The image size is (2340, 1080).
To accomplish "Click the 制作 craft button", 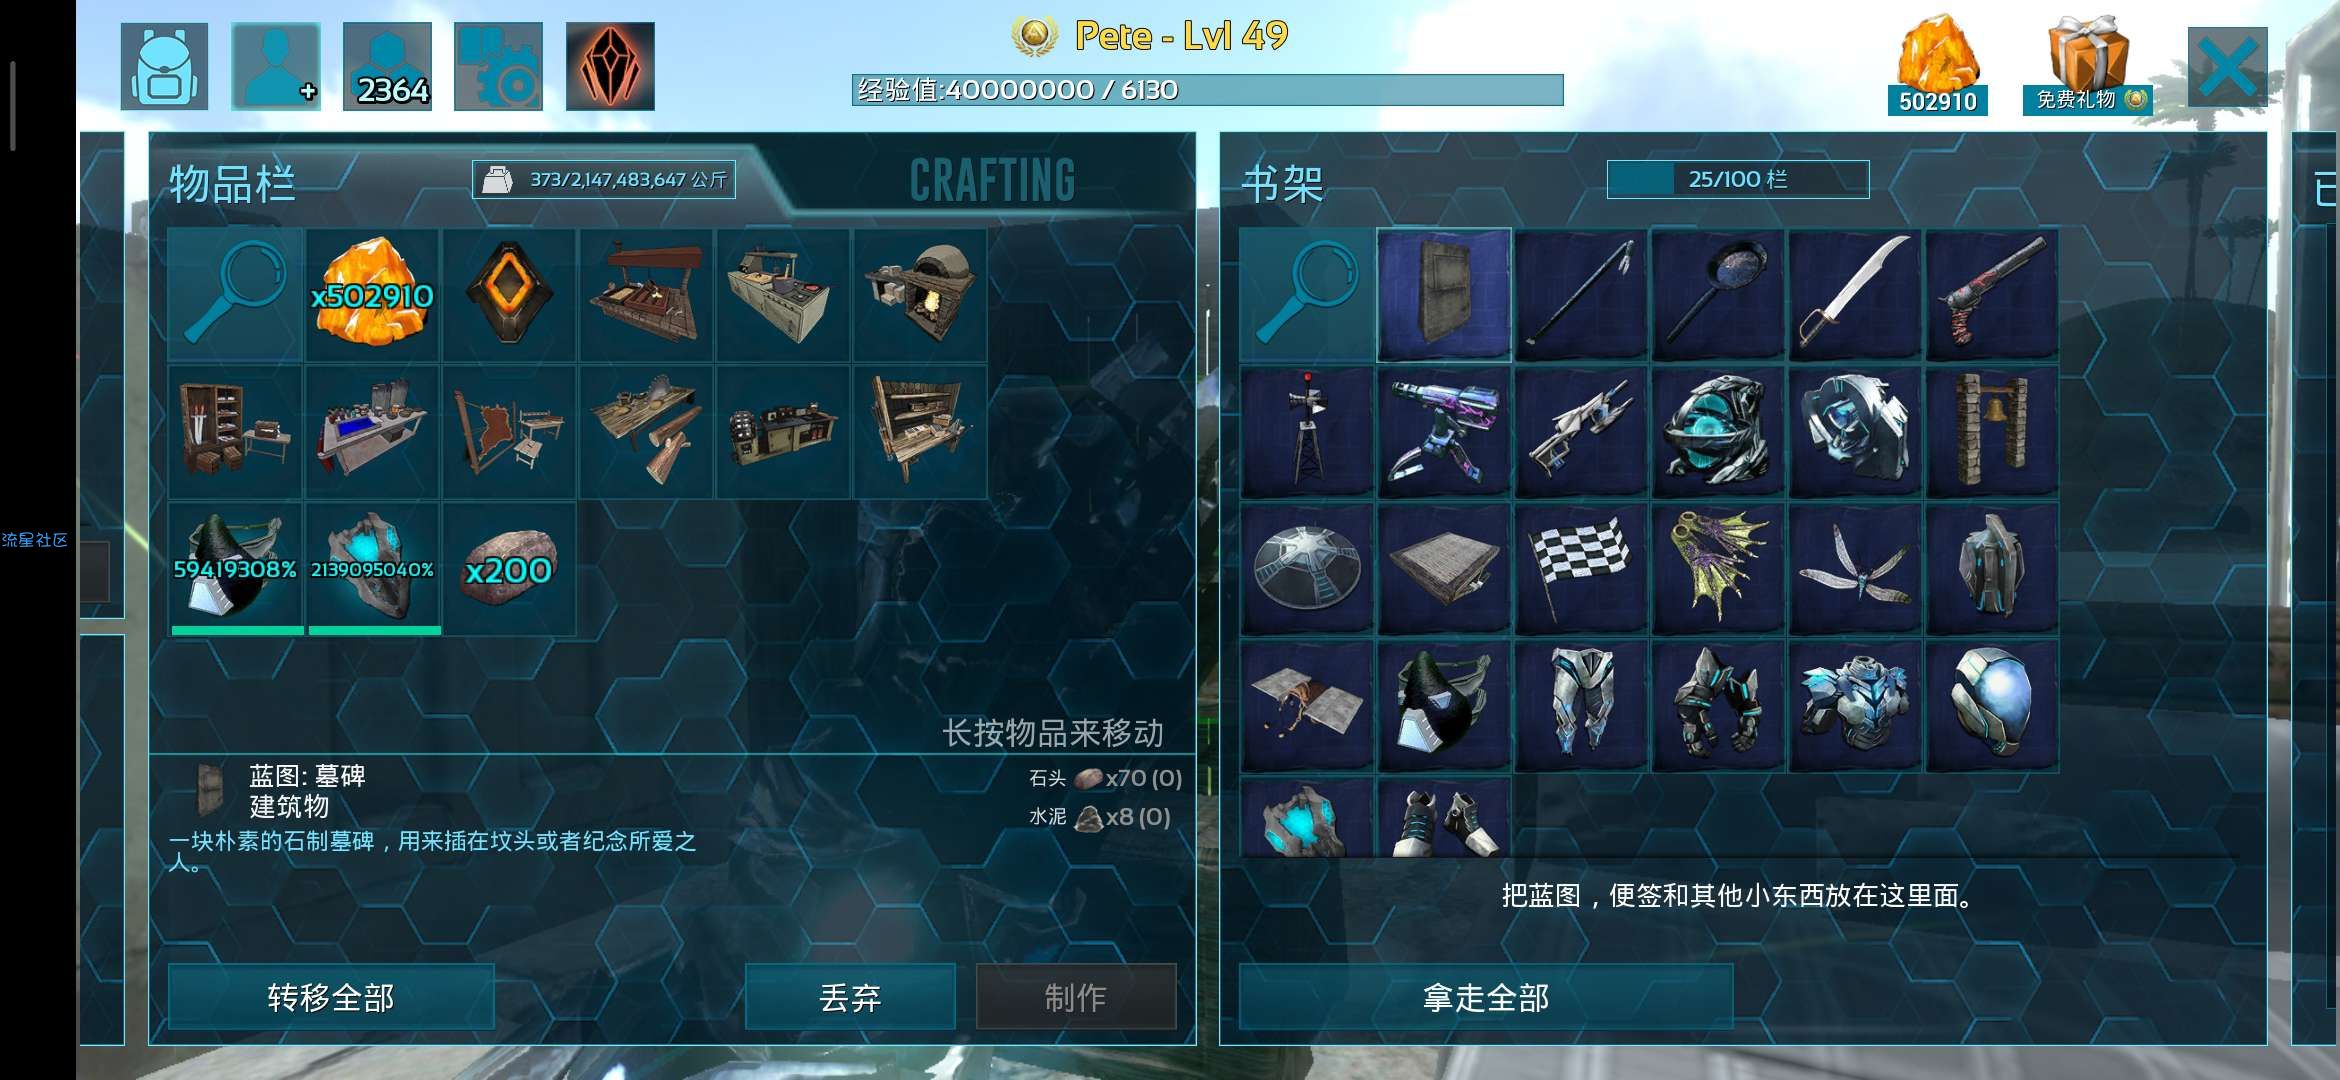I will [1076, 997].
